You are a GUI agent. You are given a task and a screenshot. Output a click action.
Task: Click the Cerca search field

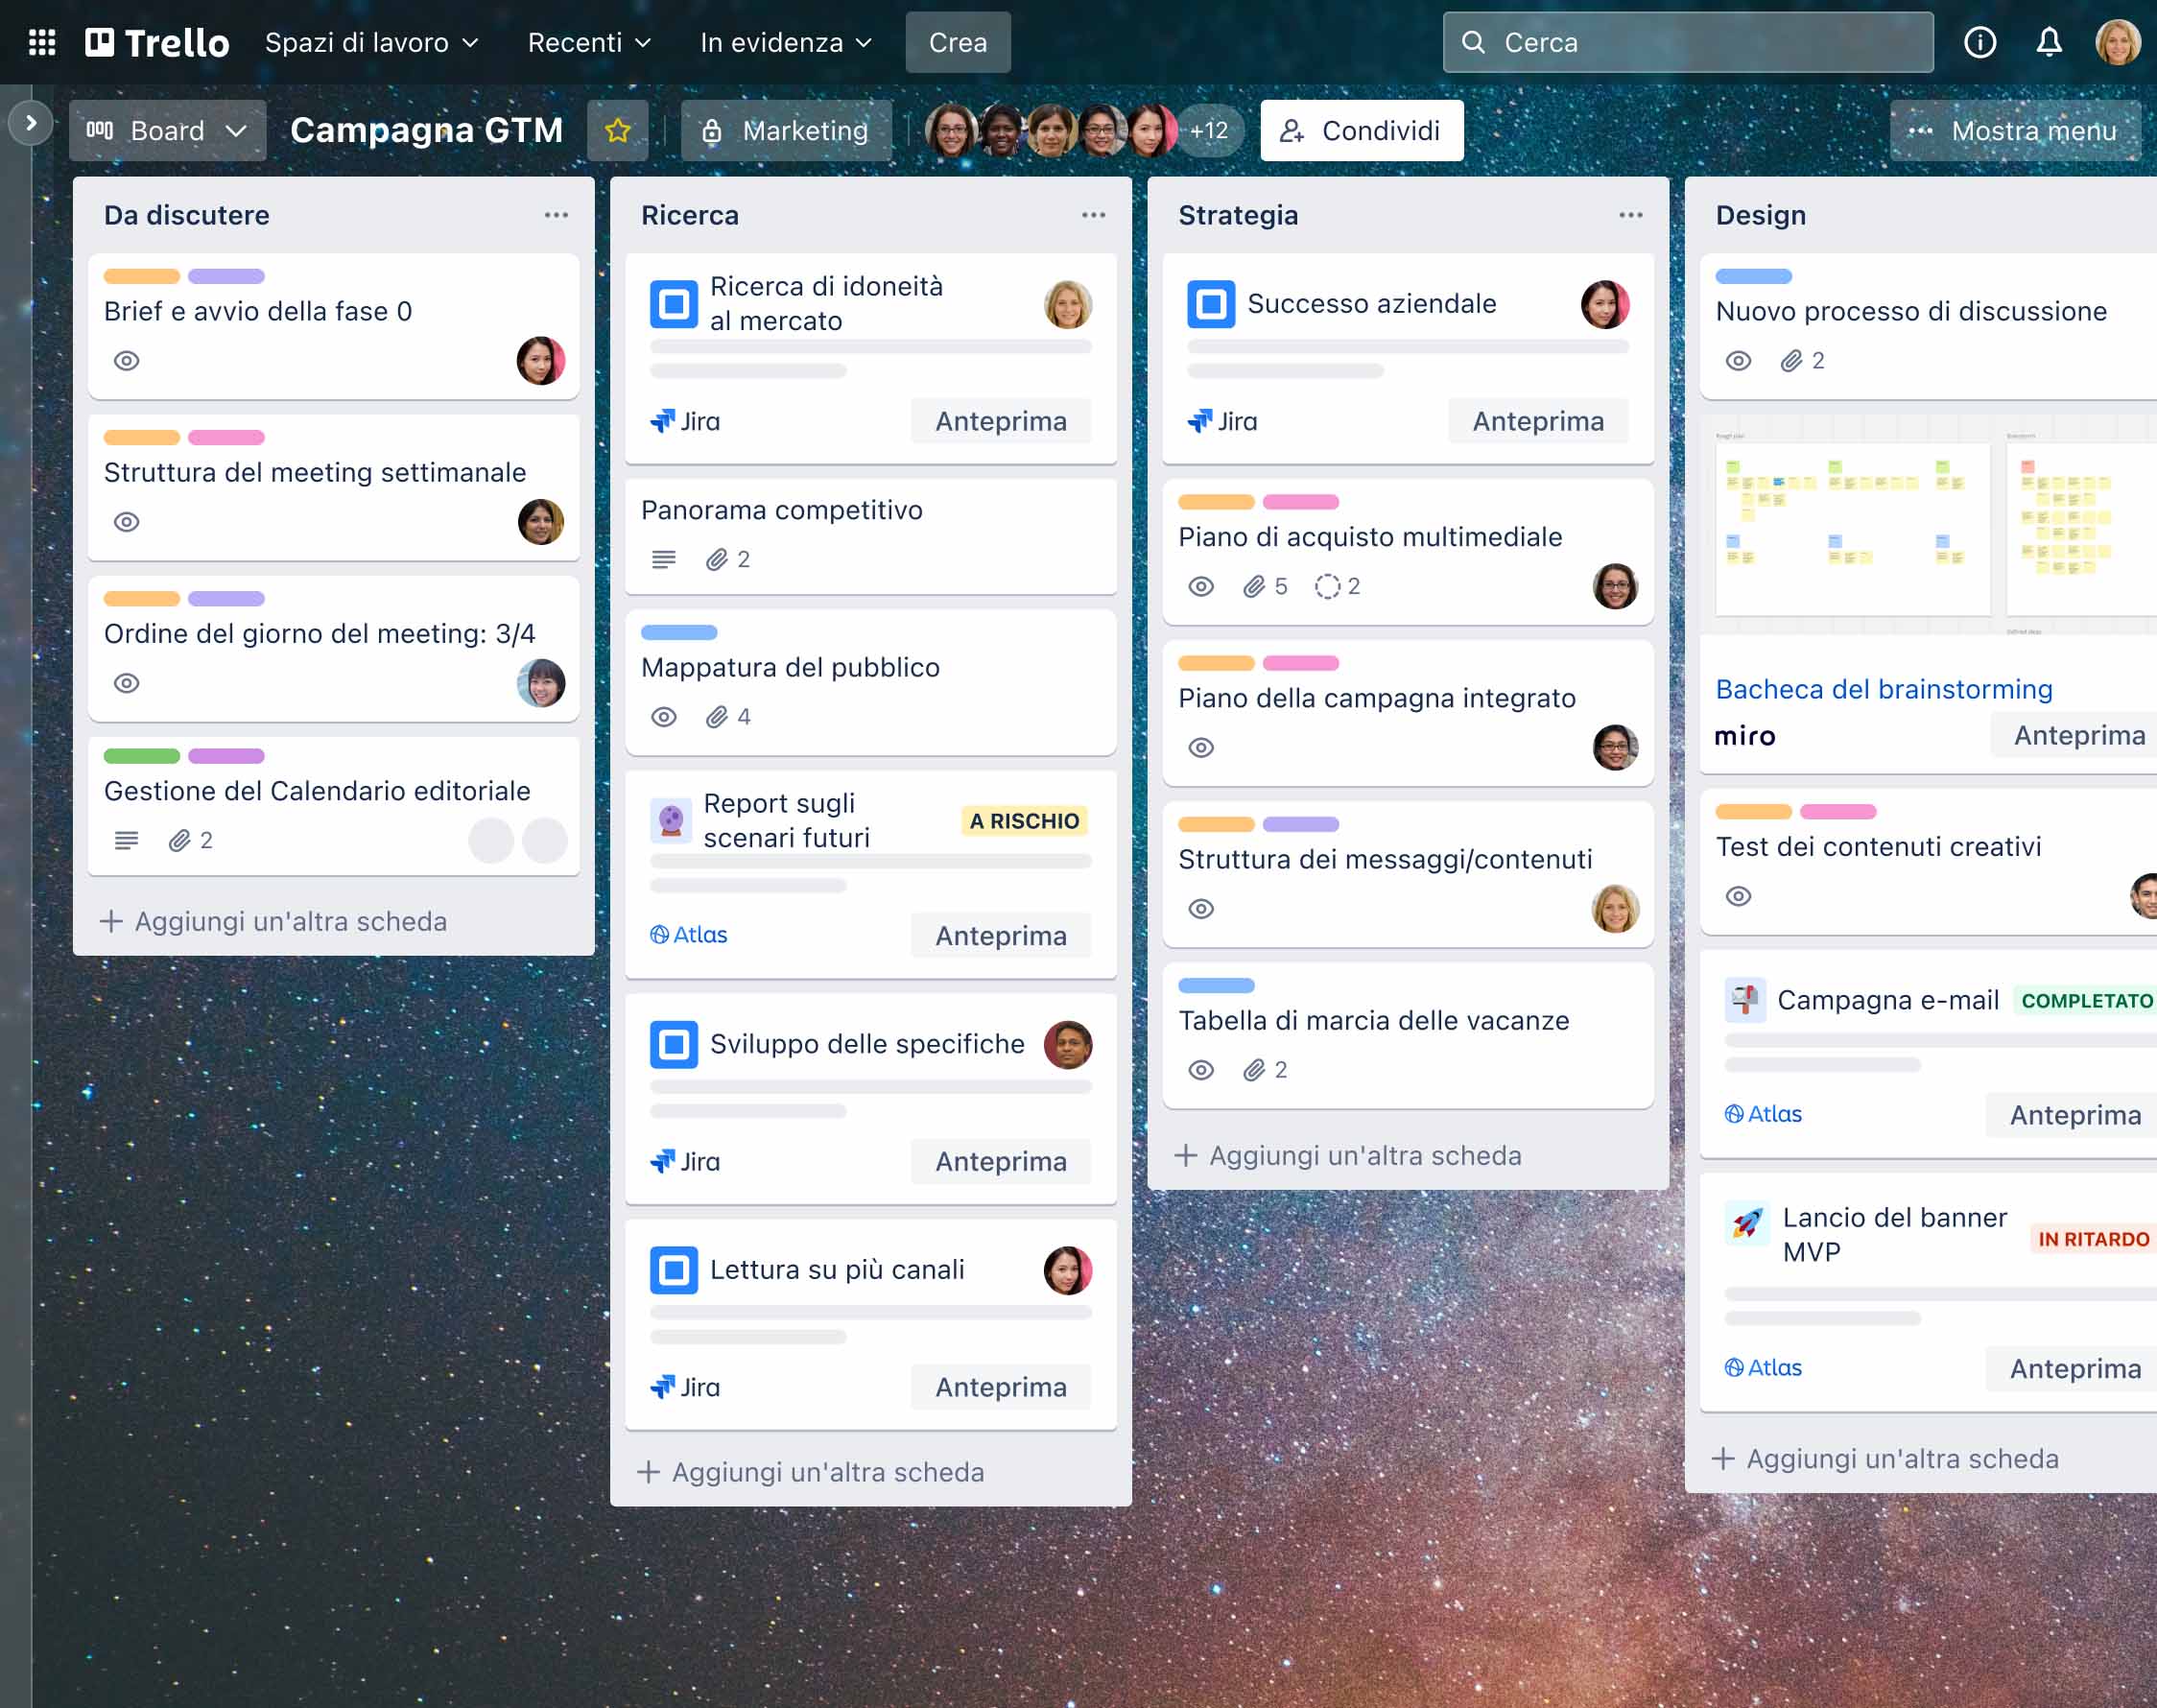tap(1687, 42)
